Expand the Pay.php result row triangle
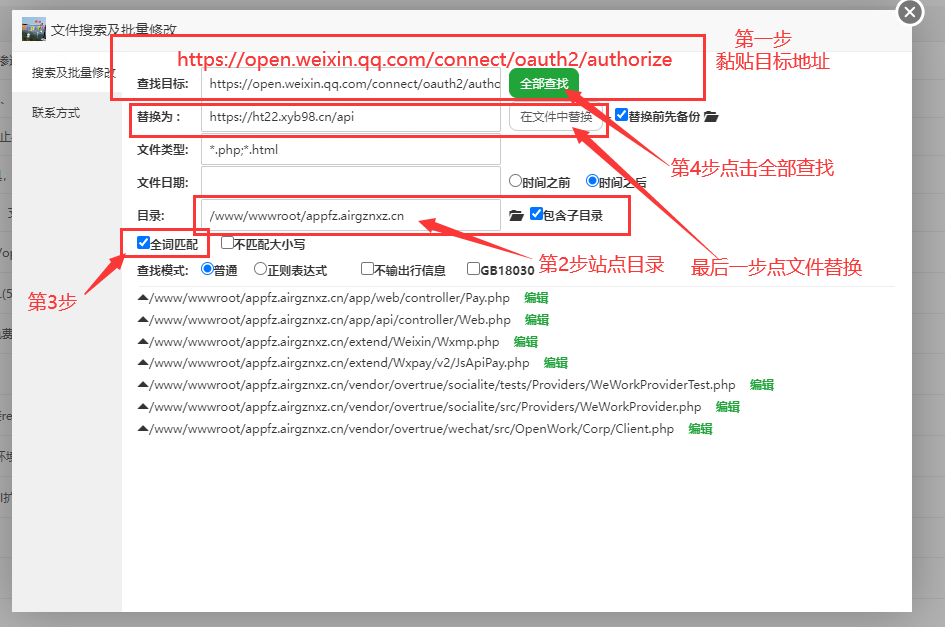945x627 pixels. click(x=143, y=297)
